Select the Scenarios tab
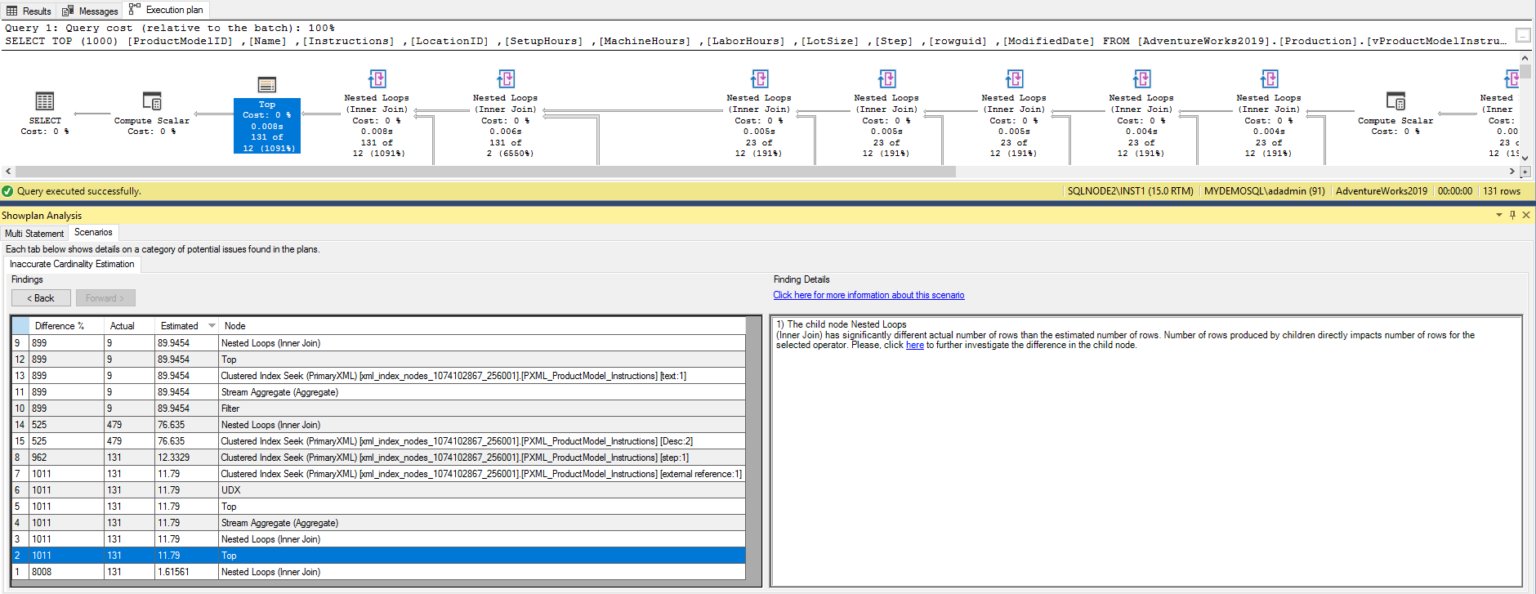1536x594 pixels. pyautogui.click(x=93, y=232)
